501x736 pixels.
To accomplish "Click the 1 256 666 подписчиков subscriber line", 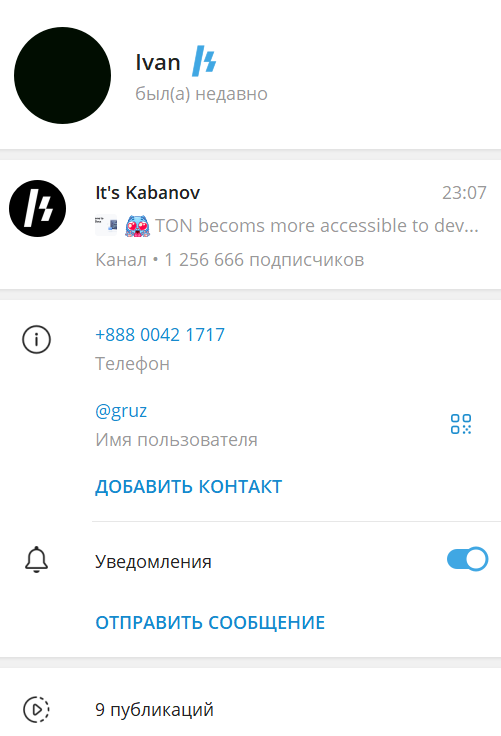I will [264, 260].
